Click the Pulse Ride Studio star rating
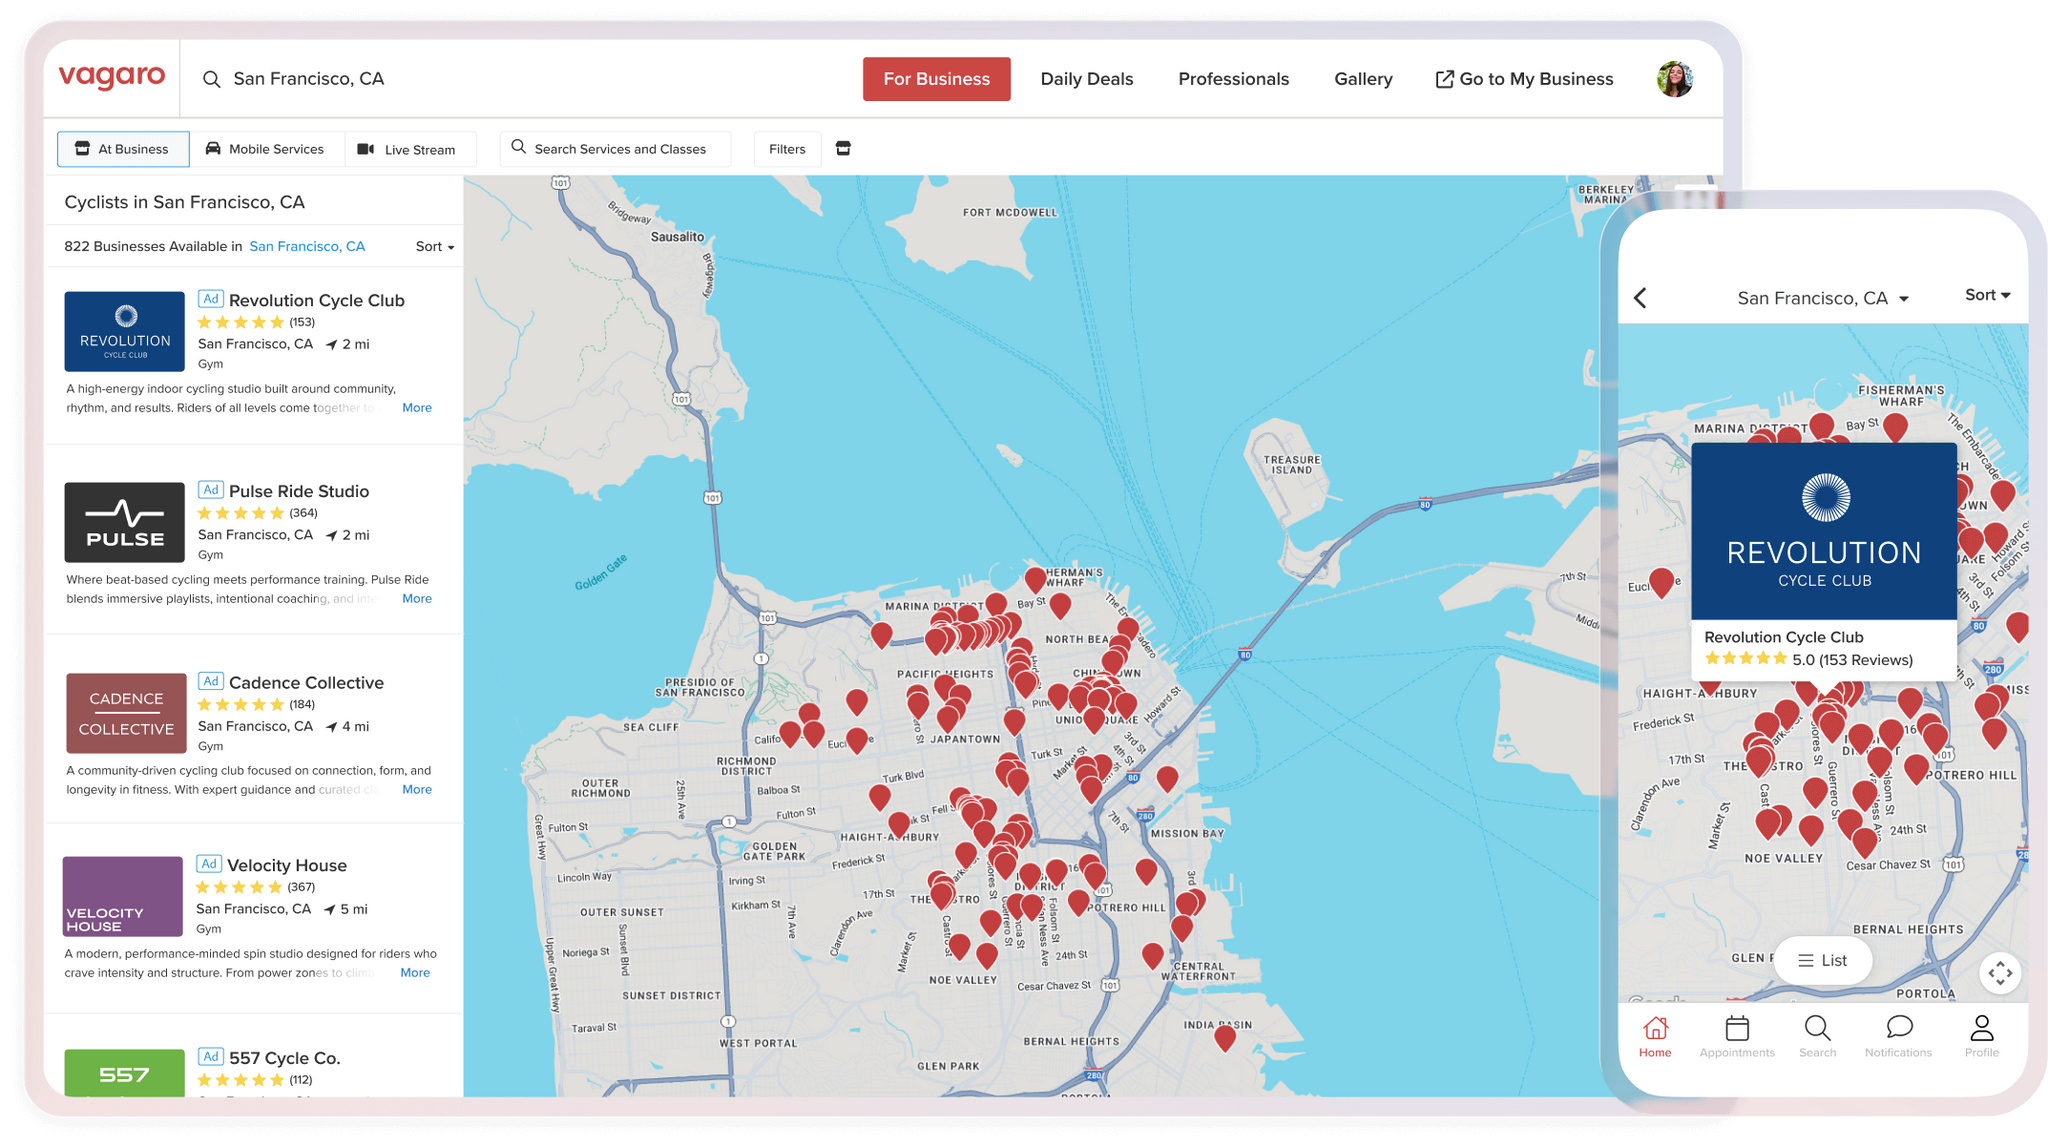 [241, 513]
